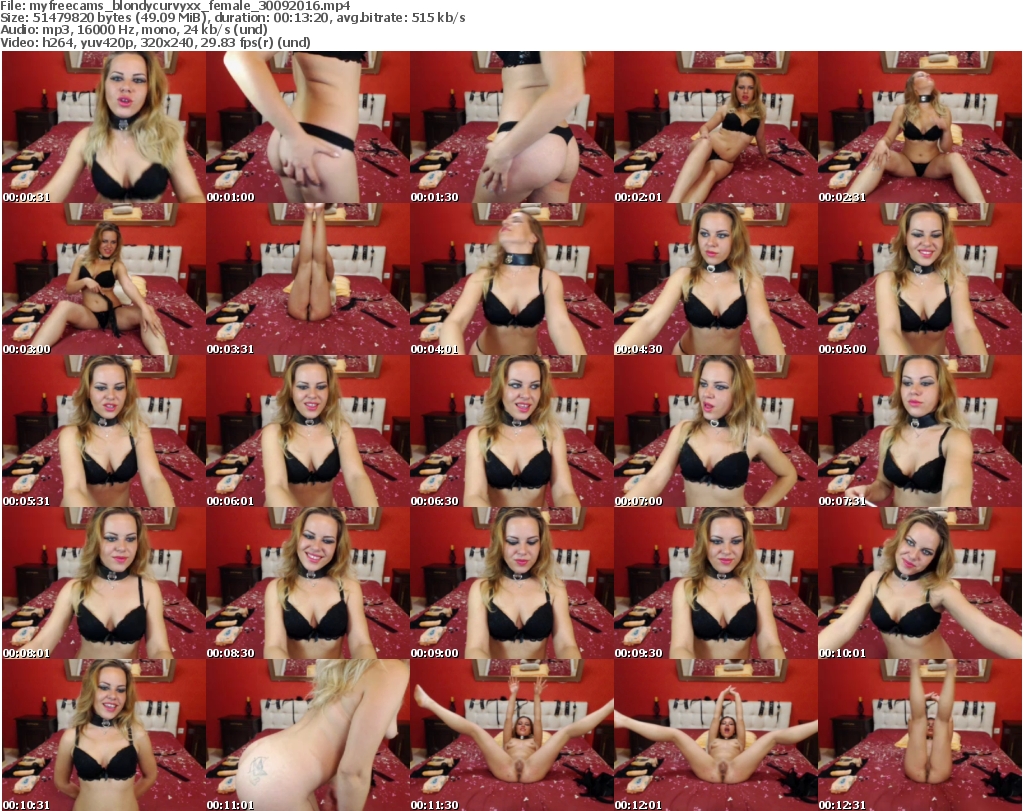This screenshot has width=1024, height=811.
Task: Select the thumbnail stamped 00:08:30
Action: 308,584
